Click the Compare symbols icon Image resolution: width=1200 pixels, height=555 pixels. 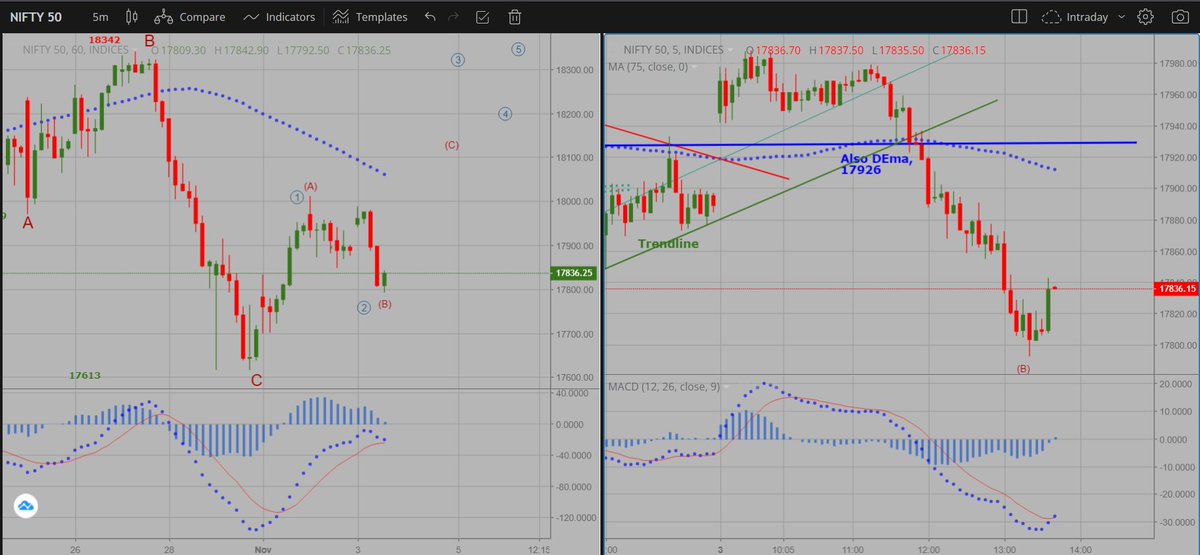165,17
